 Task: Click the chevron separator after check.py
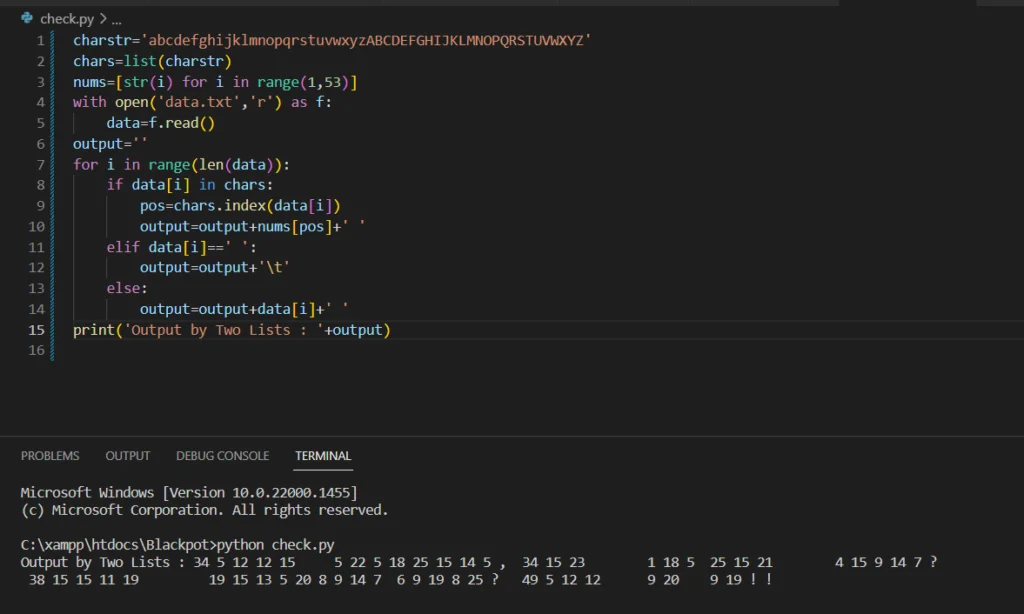103,19
